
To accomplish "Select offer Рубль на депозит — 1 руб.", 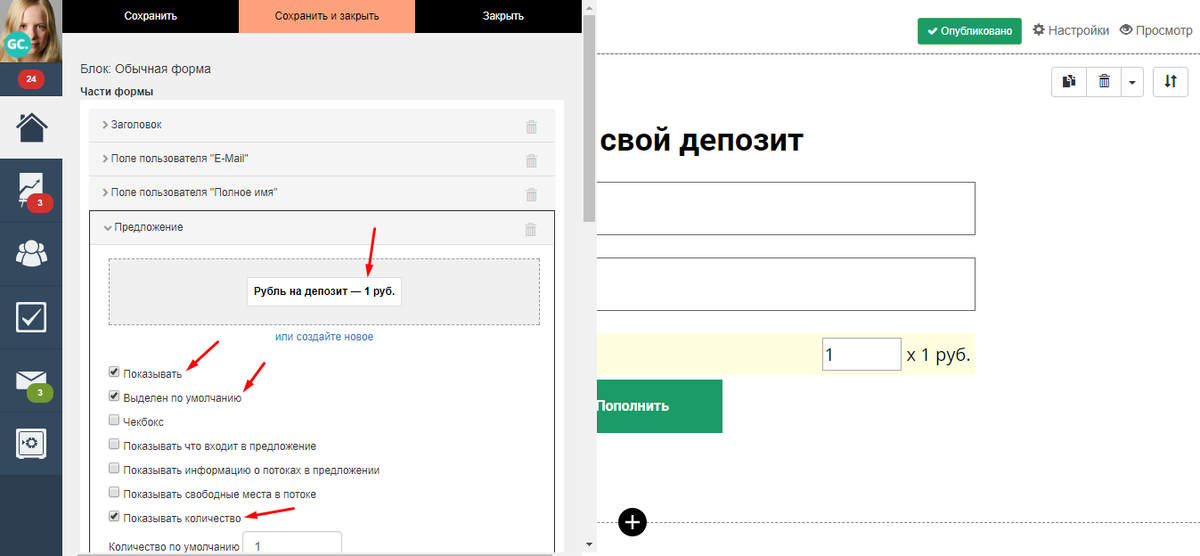I will coord(324,291).
